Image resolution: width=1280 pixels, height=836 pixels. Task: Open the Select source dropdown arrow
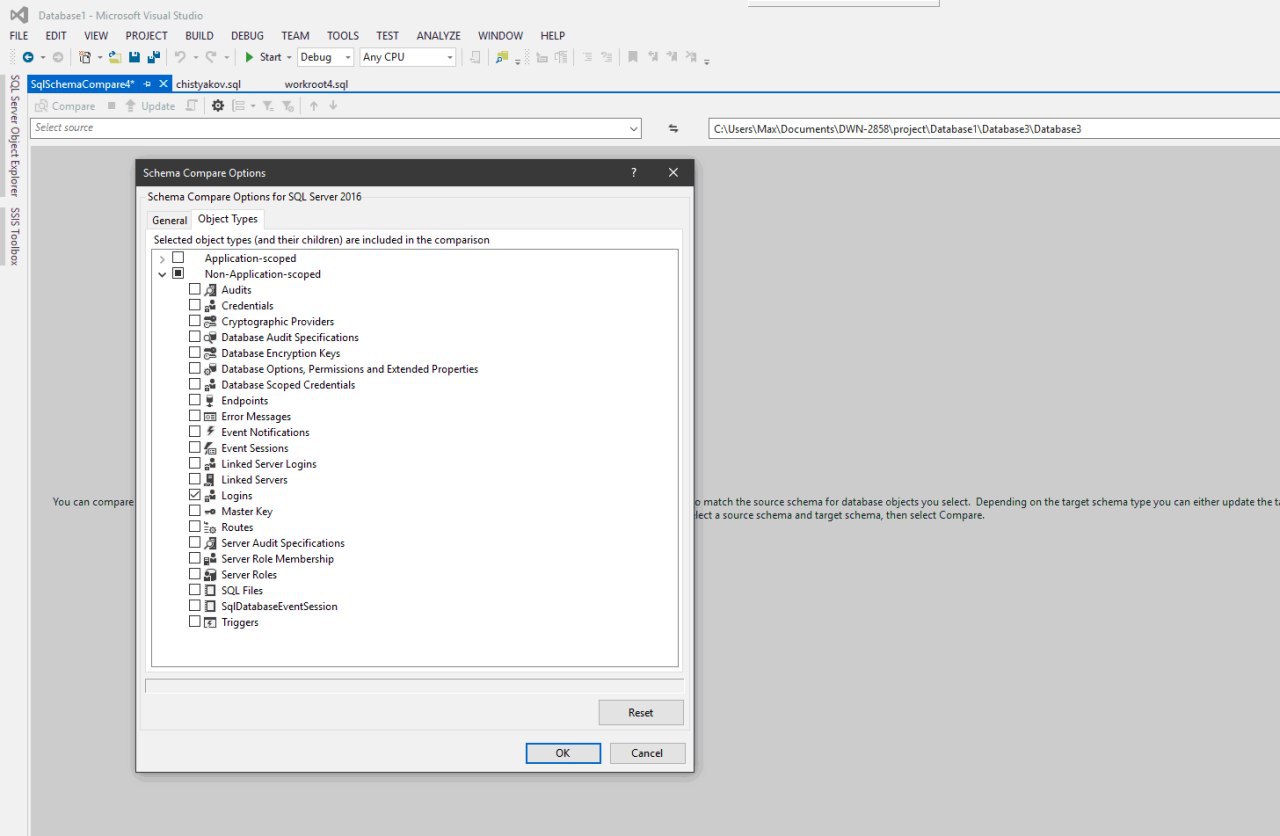[x=633, y=128]
